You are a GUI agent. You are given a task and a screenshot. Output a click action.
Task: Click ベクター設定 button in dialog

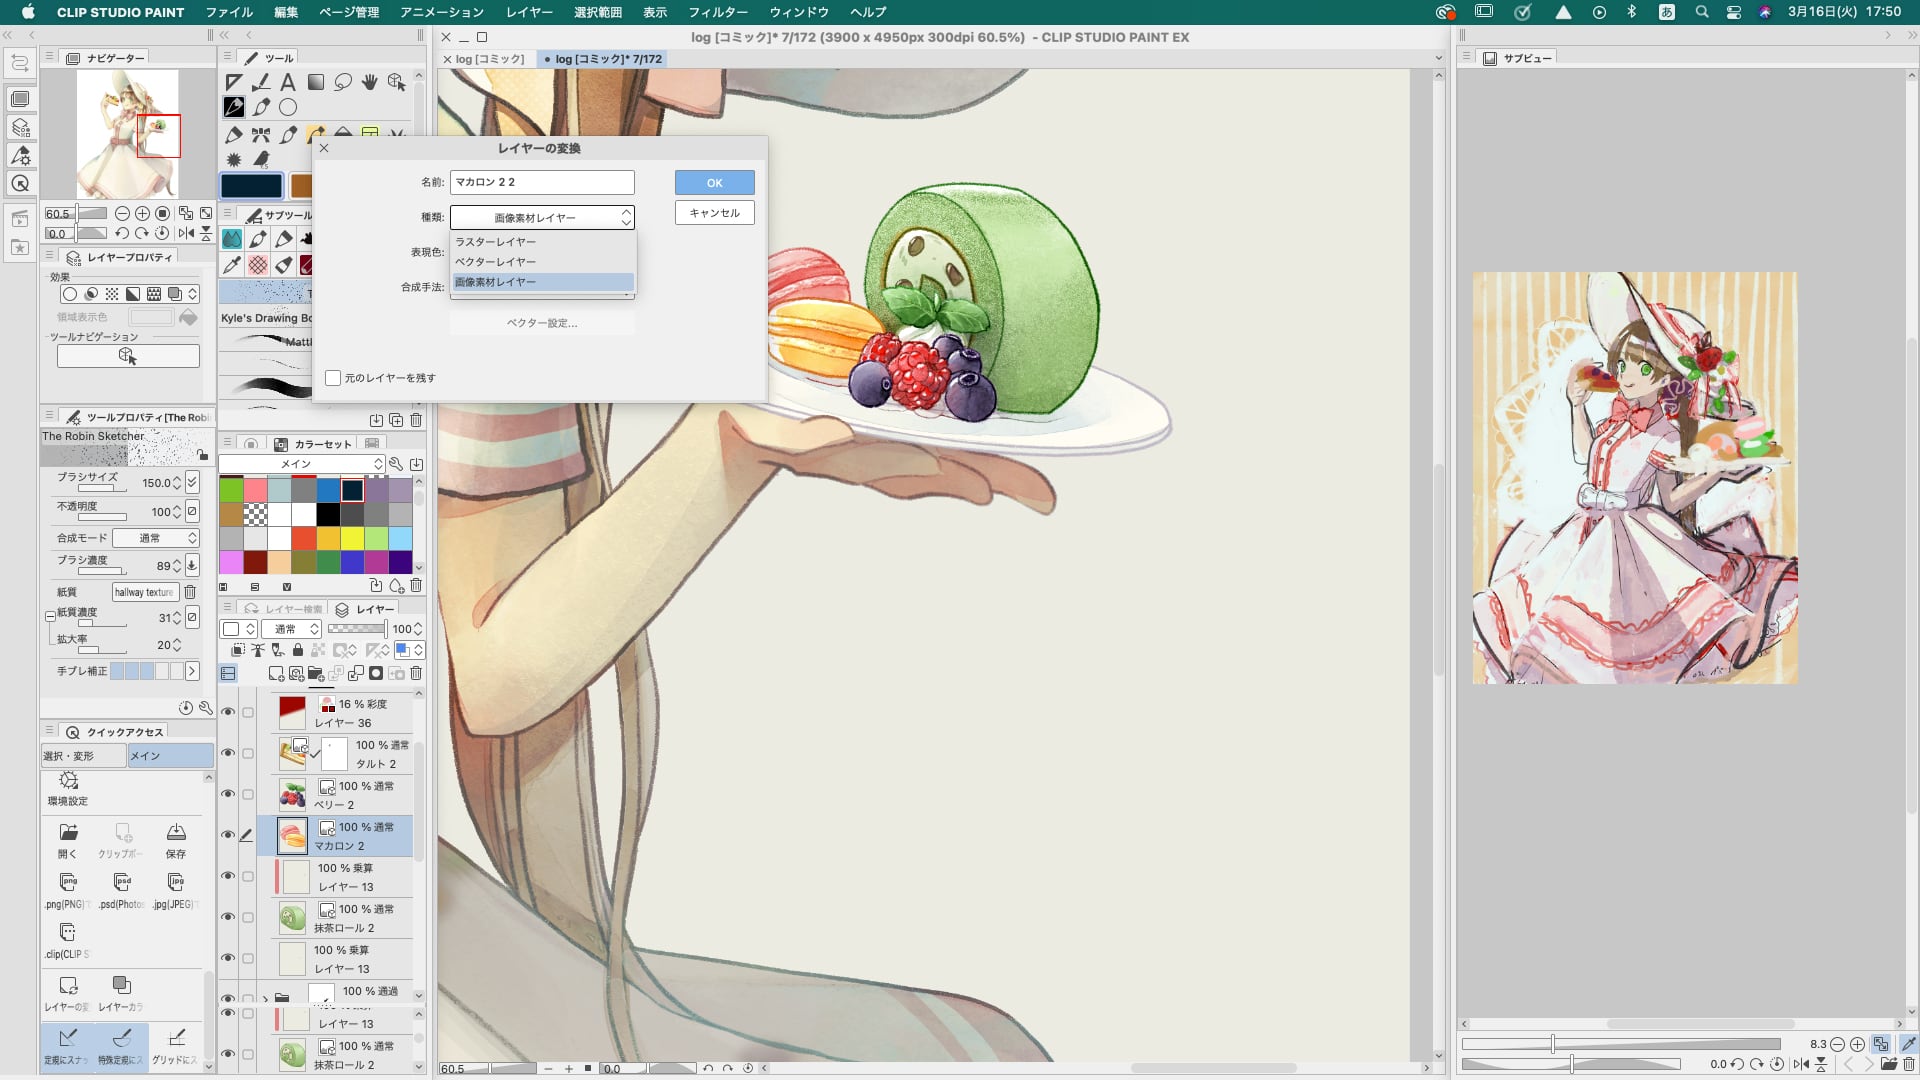[x=542, y=323]
